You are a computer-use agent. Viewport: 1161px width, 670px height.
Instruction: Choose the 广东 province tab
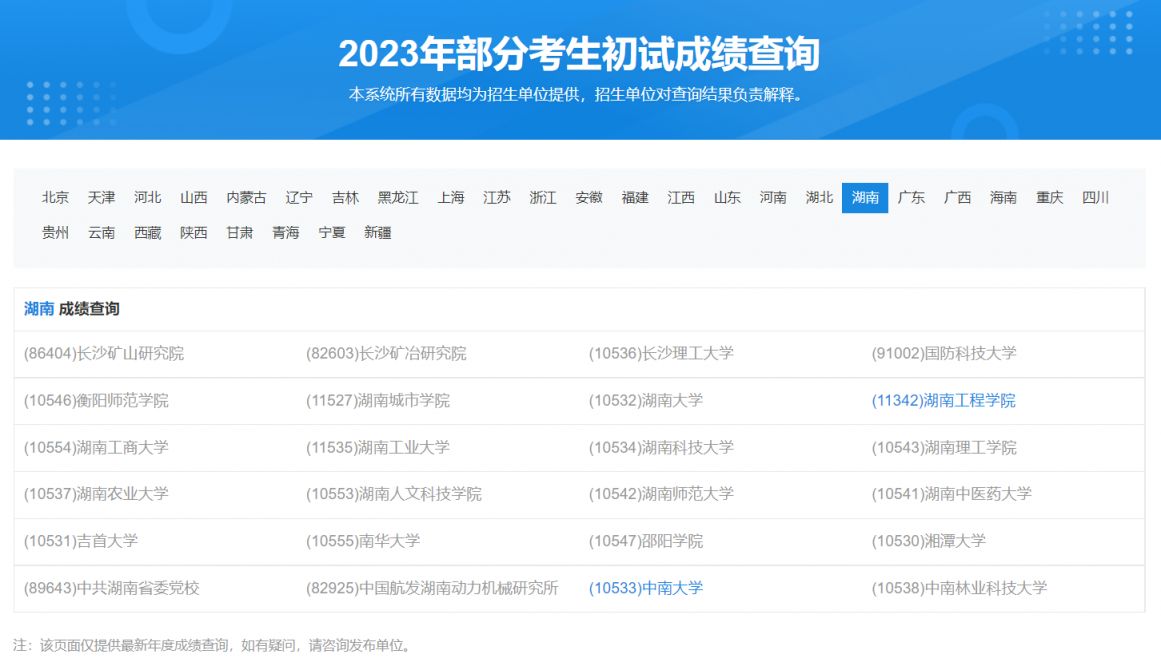coord(911,198)
